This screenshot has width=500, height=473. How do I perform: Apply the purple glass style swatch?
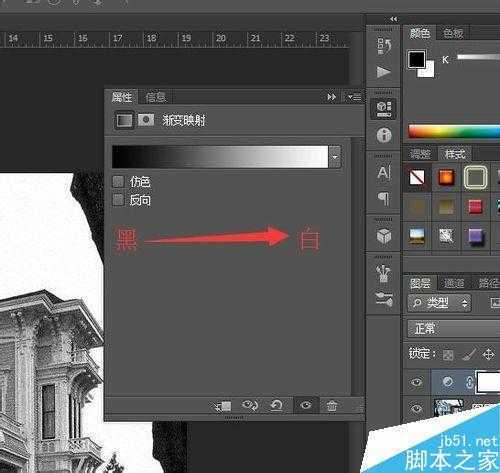(476, 236)
